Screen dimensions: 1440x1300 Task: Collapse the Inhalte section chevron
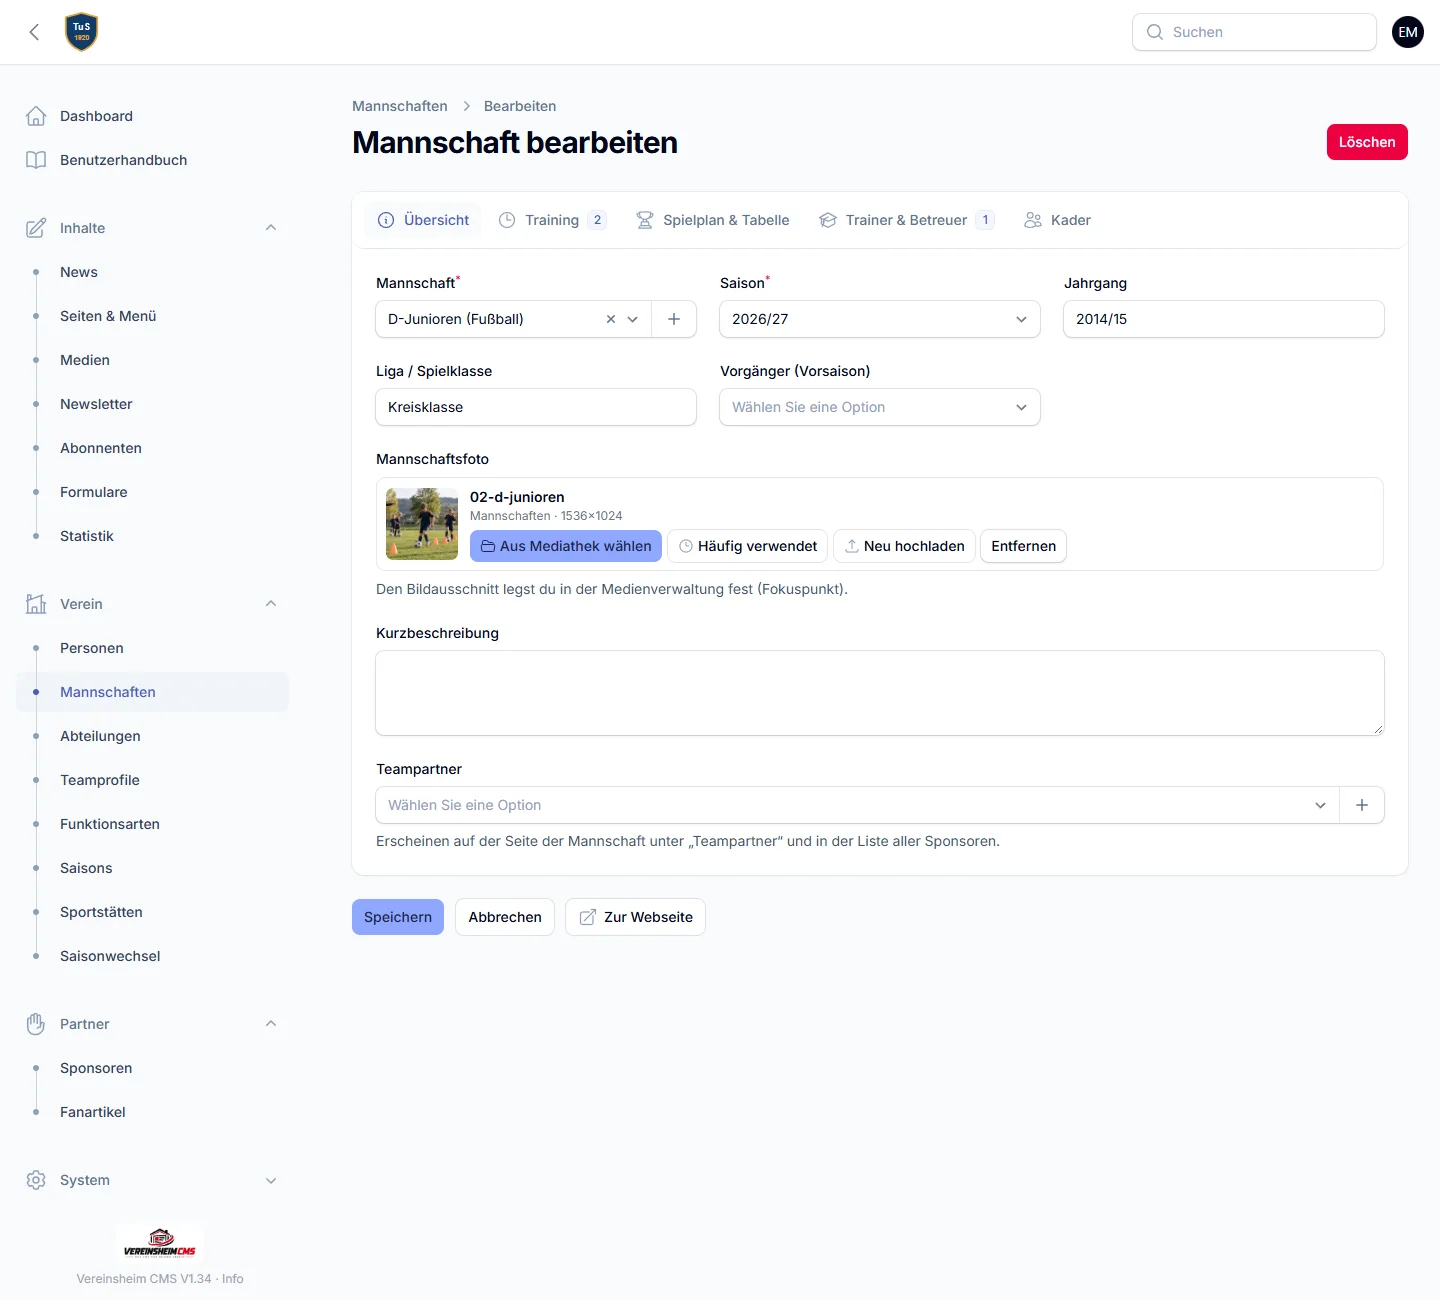(271, 228)
